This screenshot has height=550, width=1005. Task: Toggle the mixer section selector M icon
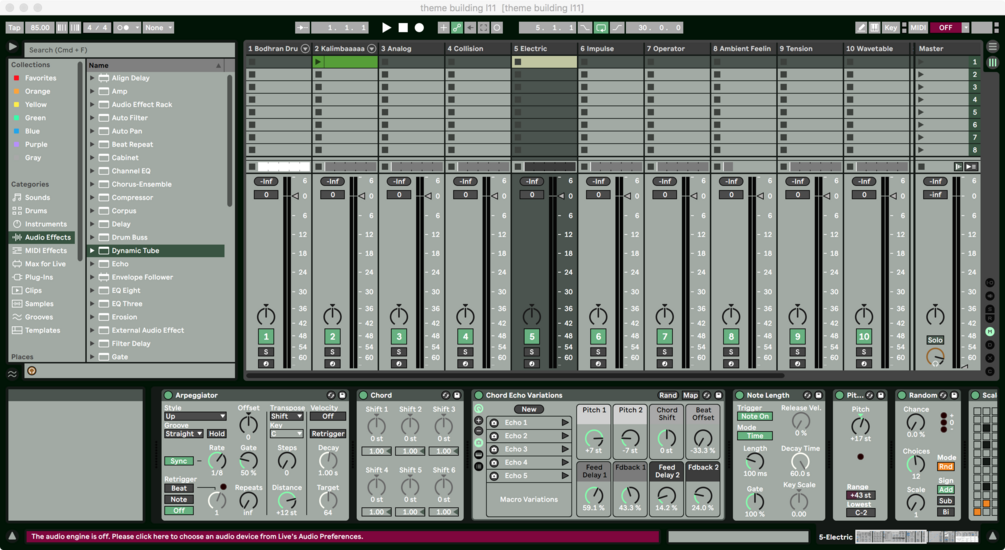coord(990,331)
